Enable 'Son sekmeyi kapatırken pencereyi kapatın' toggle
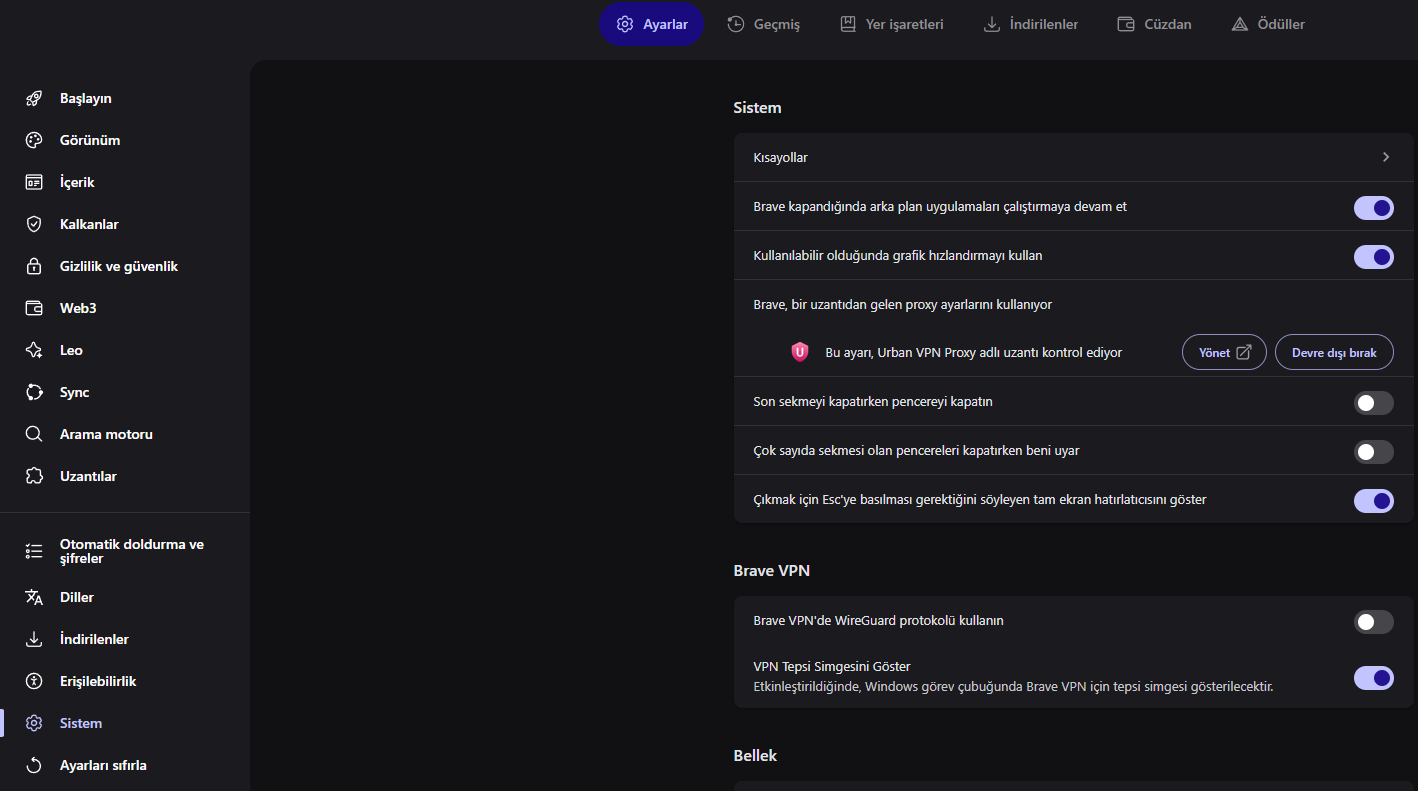 click(1374, 402)
